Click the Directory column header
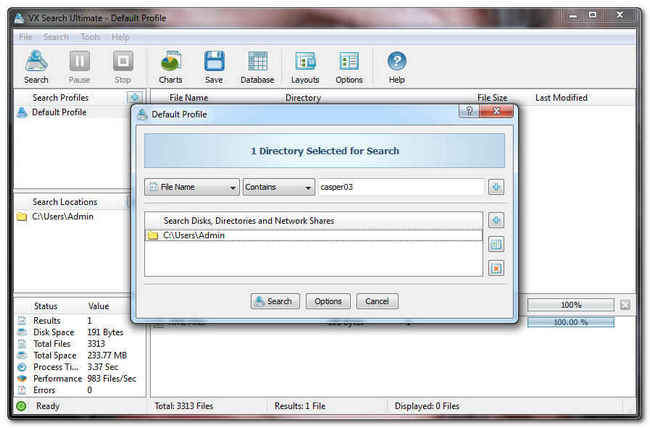This screenshot has height=428, width=650. point(303,98)
